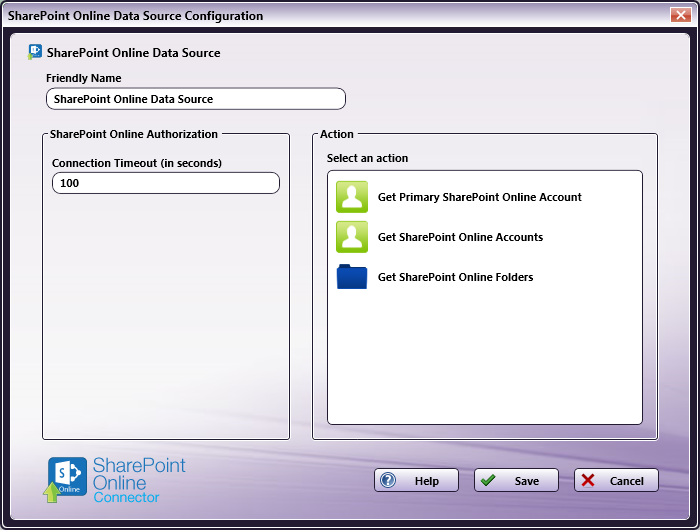Click the red X icon on Cancel

pos(588,480)
